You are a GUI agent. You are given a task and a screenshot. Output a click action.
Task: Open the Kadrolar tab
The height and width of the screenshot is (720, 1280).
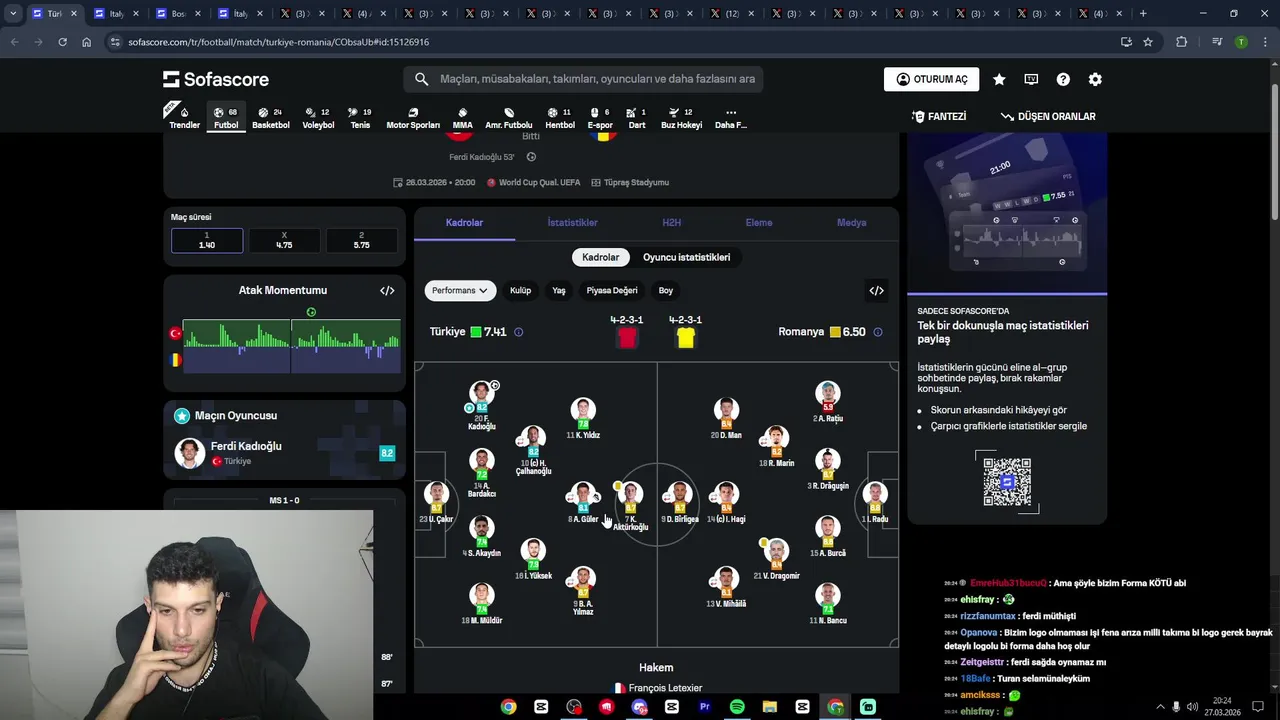tap(464, 223)
